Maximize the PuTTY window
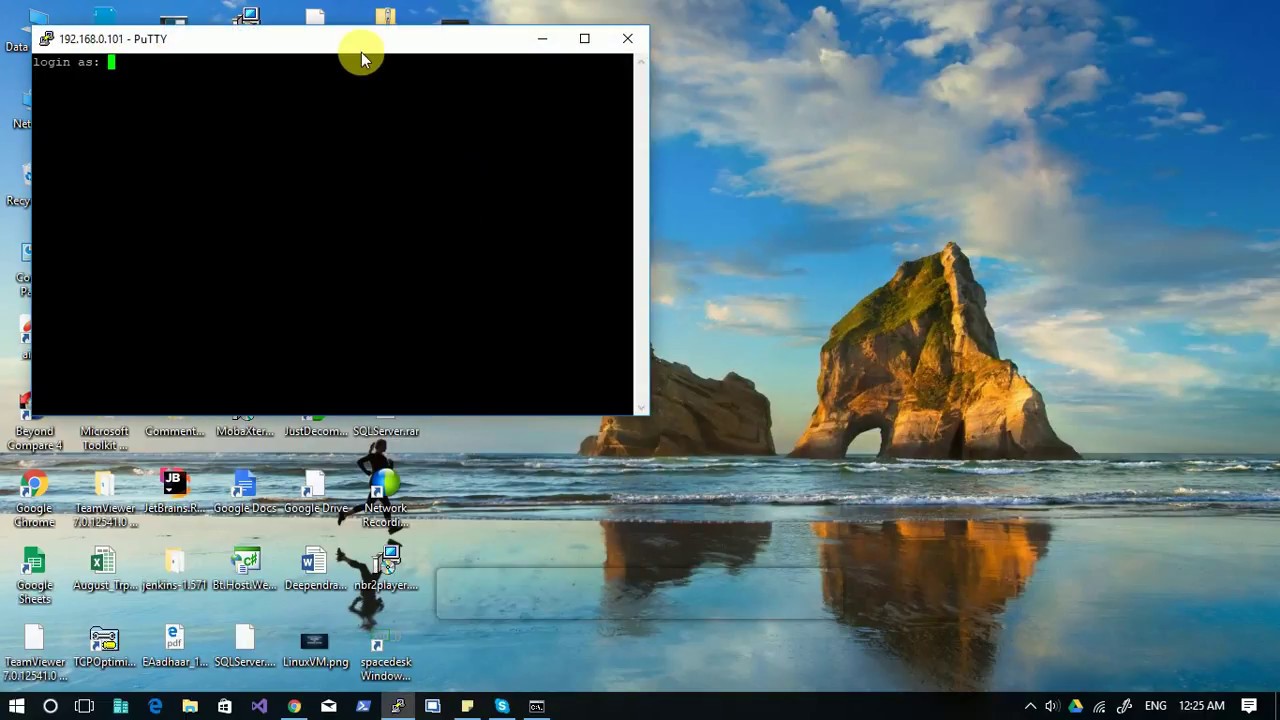Viewport: 1280px width, 720px height. tap(585, 39)
